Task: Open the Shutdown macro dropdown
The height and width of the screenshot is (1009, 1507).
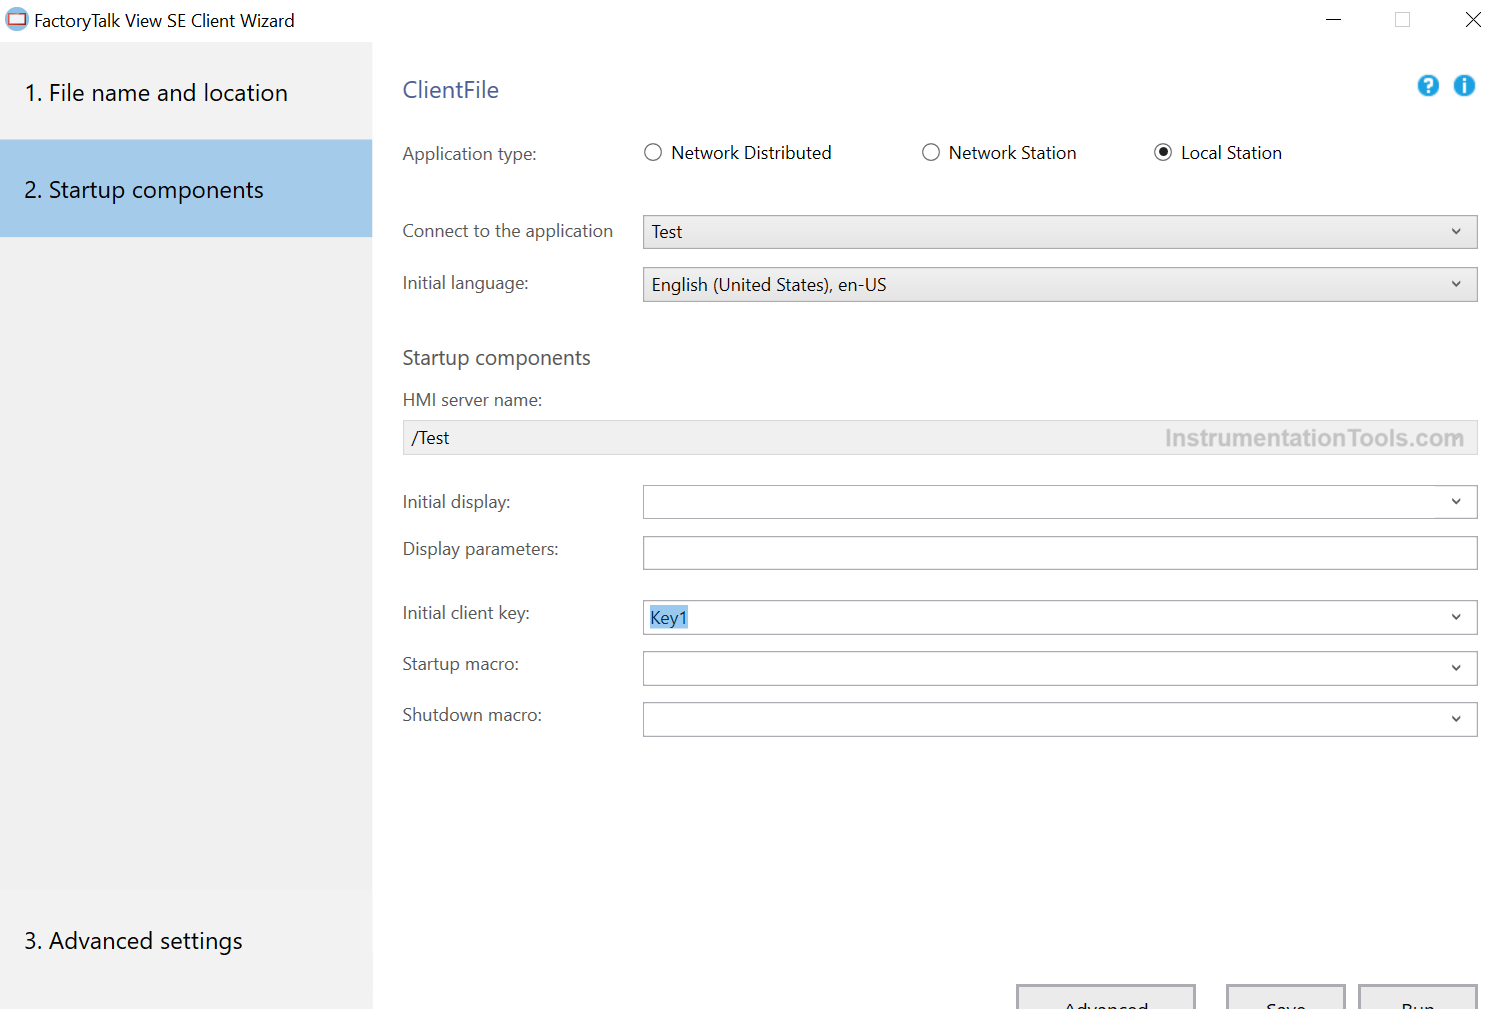Action: point(1457,719)
